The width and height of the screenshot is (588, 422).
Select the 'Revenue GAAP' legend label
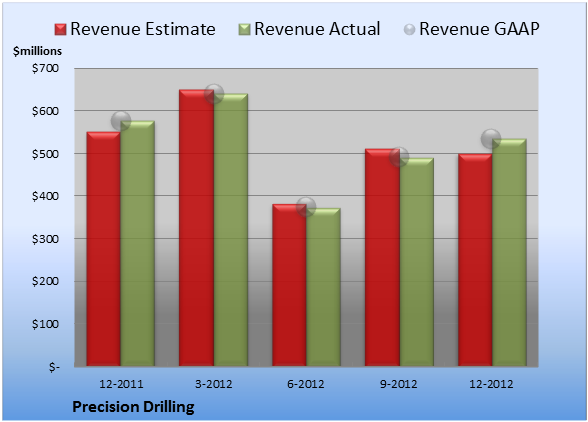pos(479,29)
